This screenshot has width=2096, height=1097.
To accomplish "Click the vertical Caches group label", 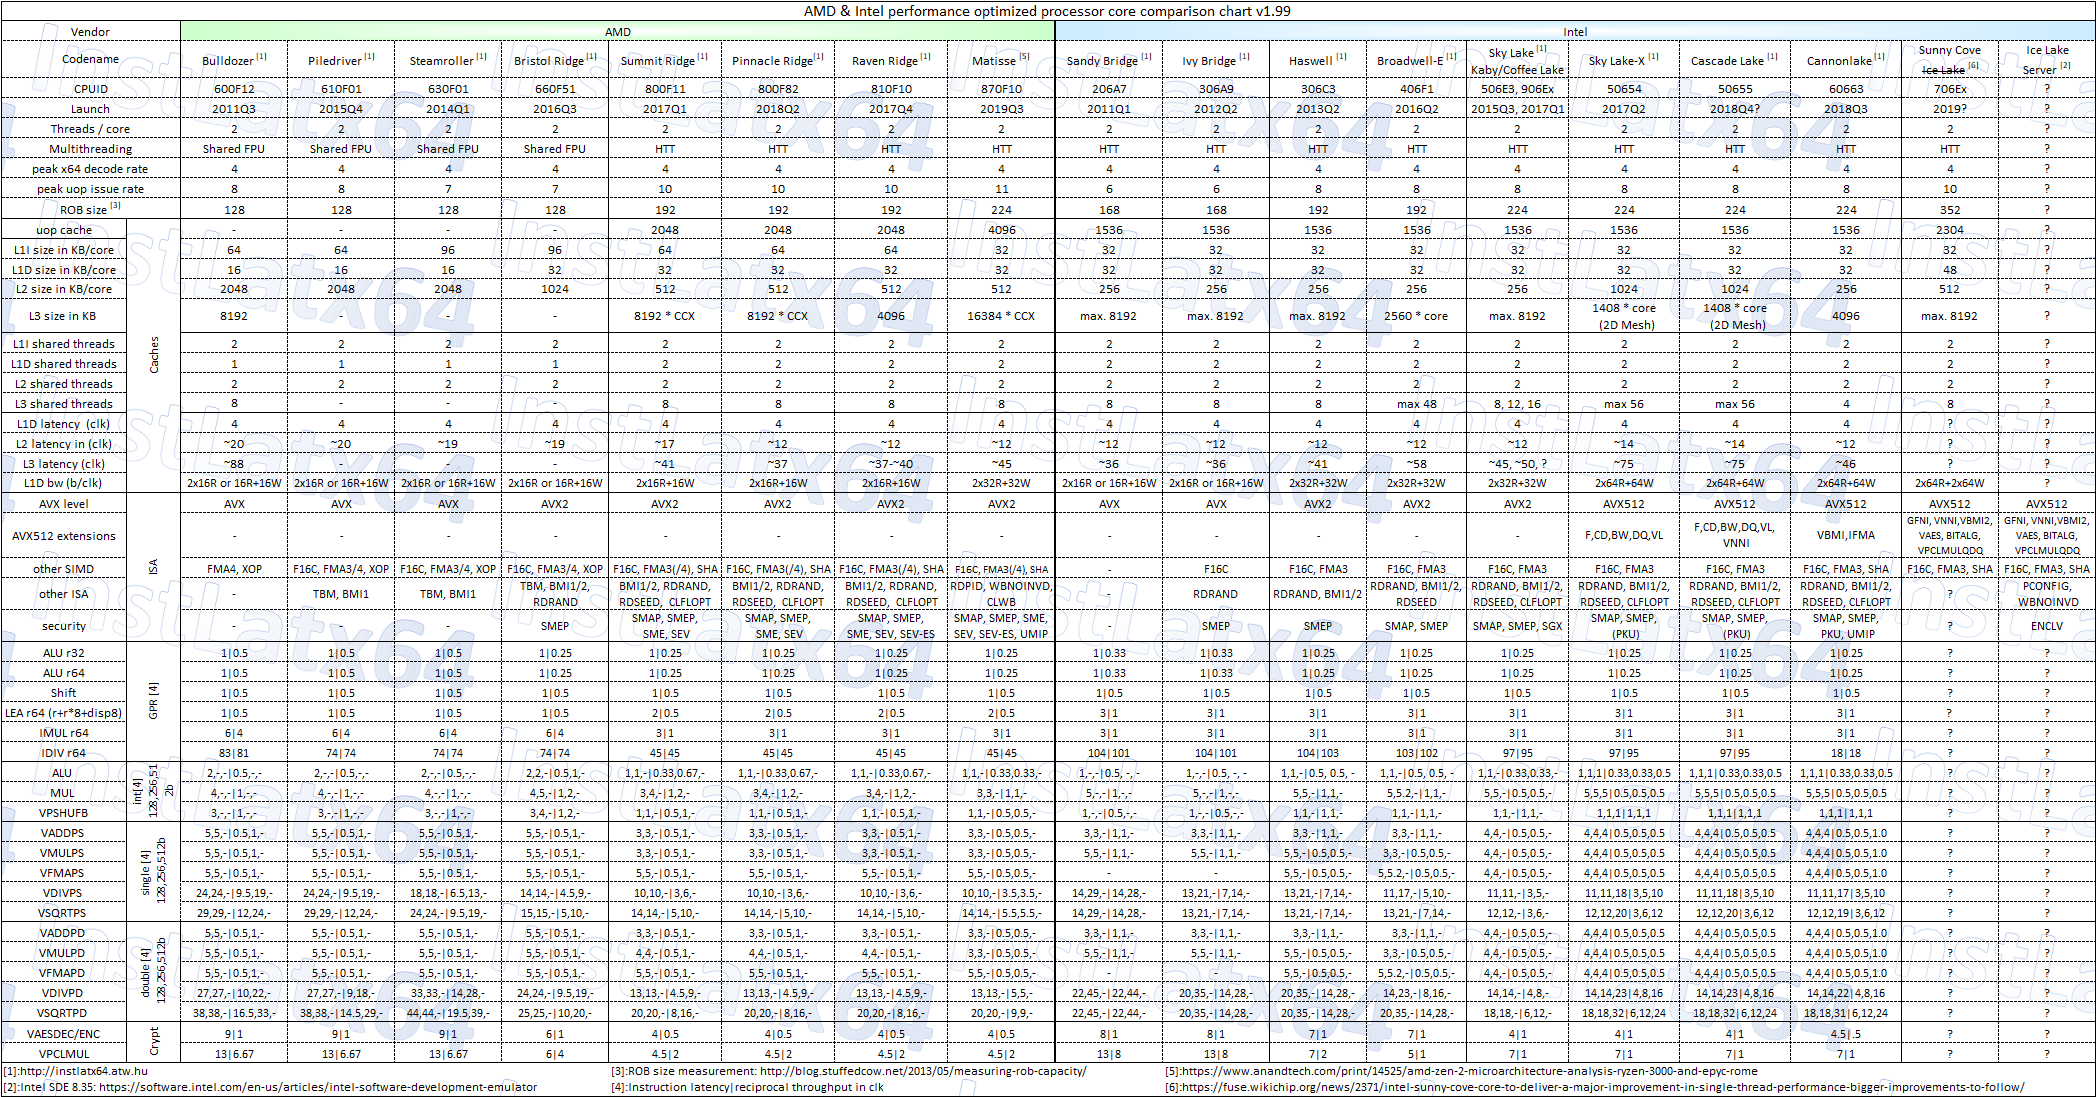I will (154, 355).
